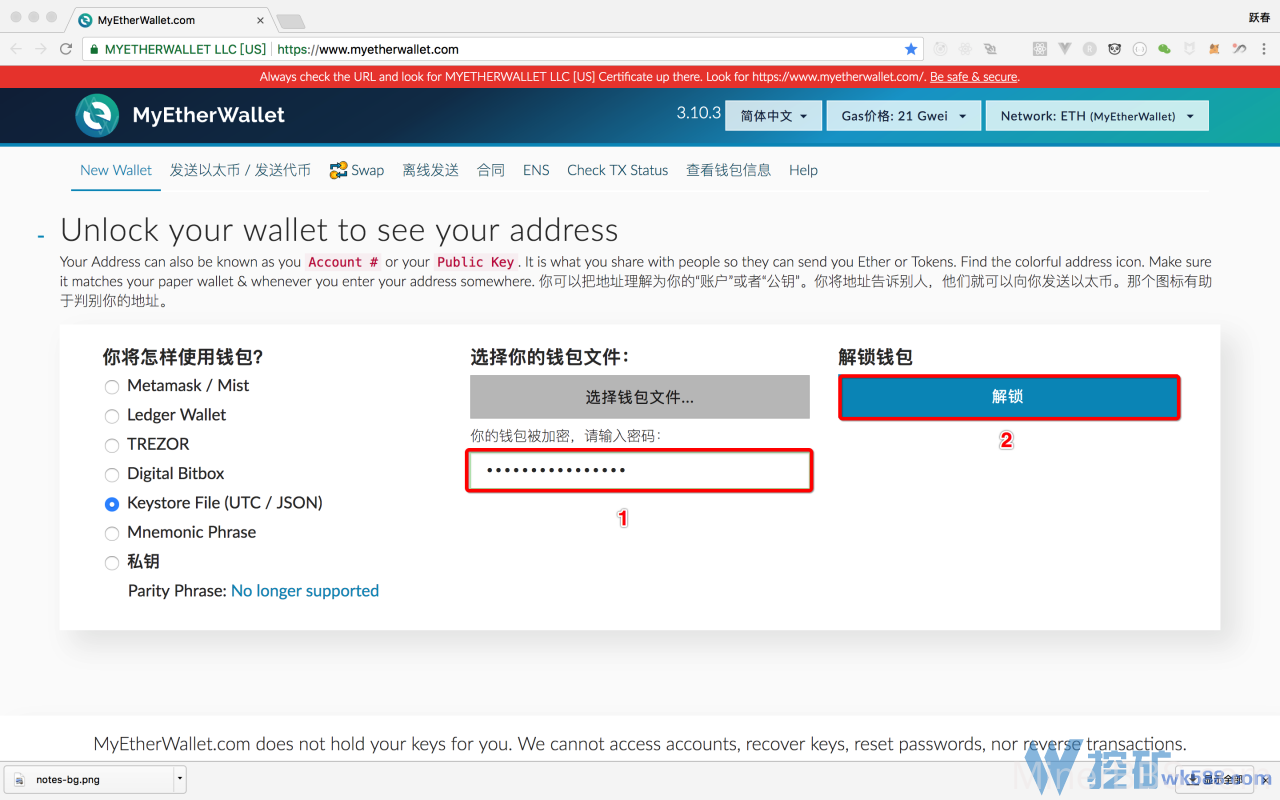Viewport: 1280px width, 800px height.
Task: Click the linked-squares extension icon
Action: tap(990, 49)
